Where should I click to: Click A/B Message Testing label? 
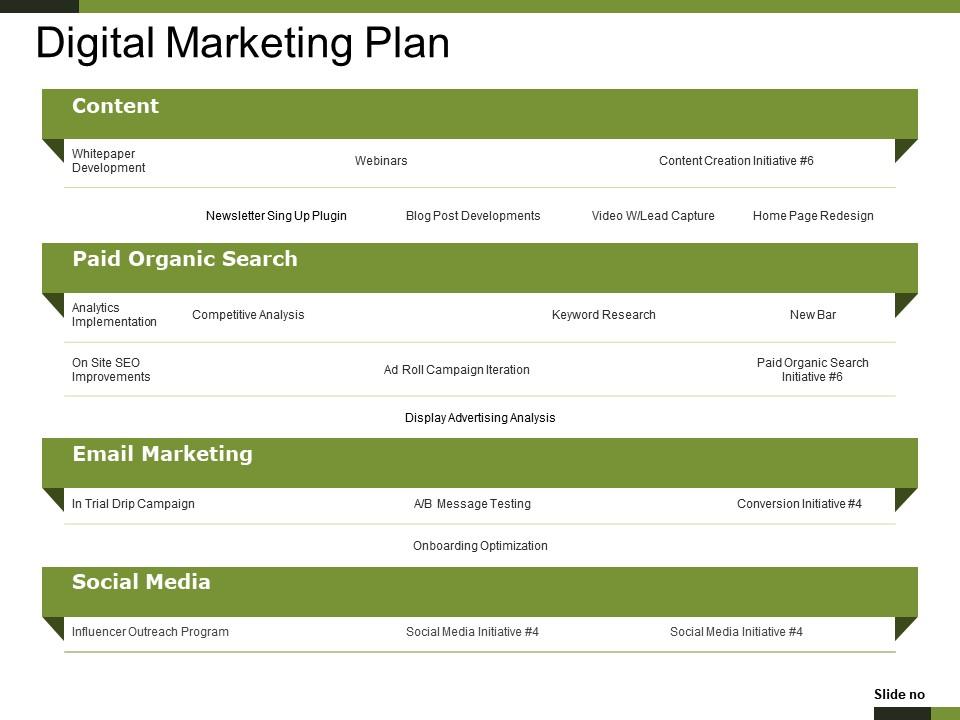(472, 503)
